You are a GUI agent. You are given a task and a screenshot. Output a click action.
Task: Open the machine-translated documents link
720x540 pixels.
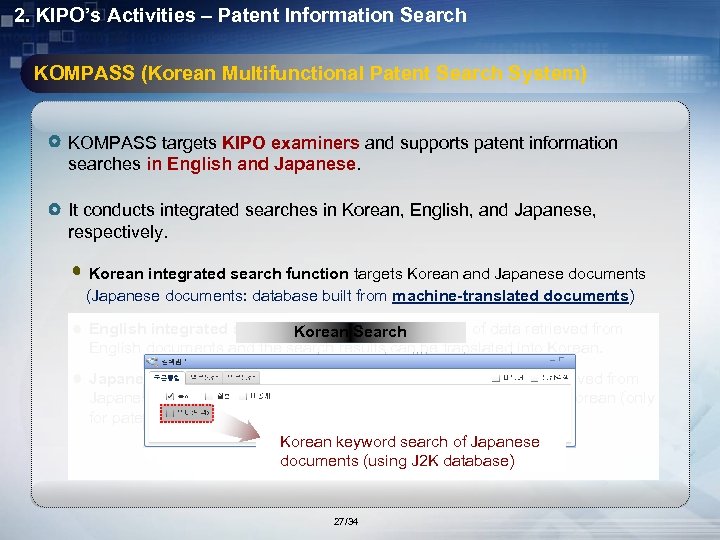(x=510, y=296)
